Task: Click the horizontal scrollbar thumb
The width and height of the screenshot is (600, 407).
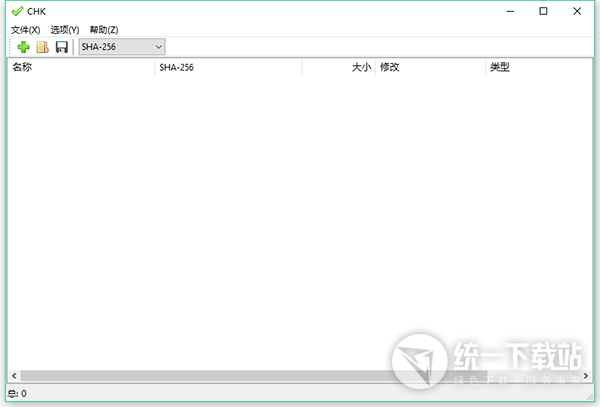Action: [254, 376]
